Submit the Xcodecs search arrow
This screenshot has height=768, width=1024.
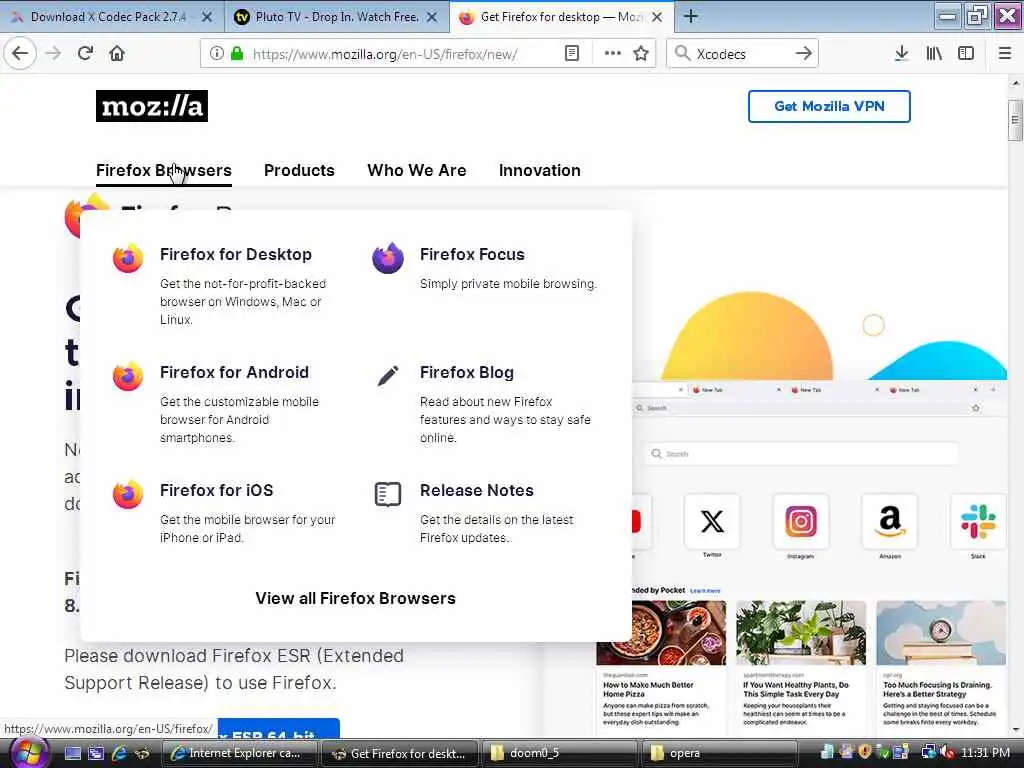[x=803, y=54]
